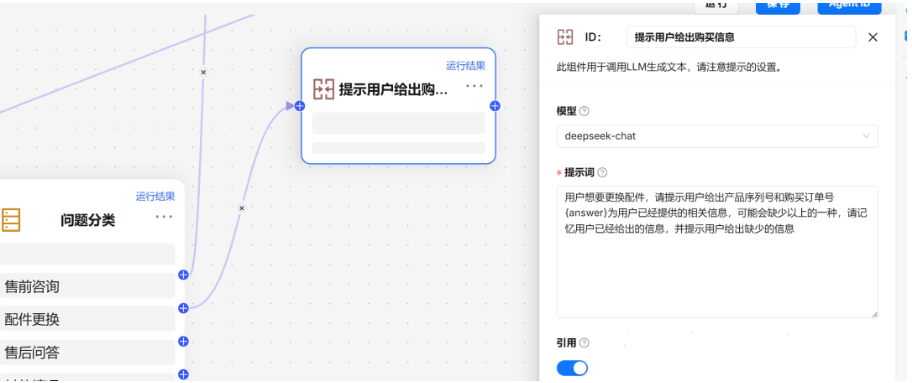Viewport: 912px width, 383px height.
Task: Click the 提示用户给出购… node title
Action: (x=394, y=90)
